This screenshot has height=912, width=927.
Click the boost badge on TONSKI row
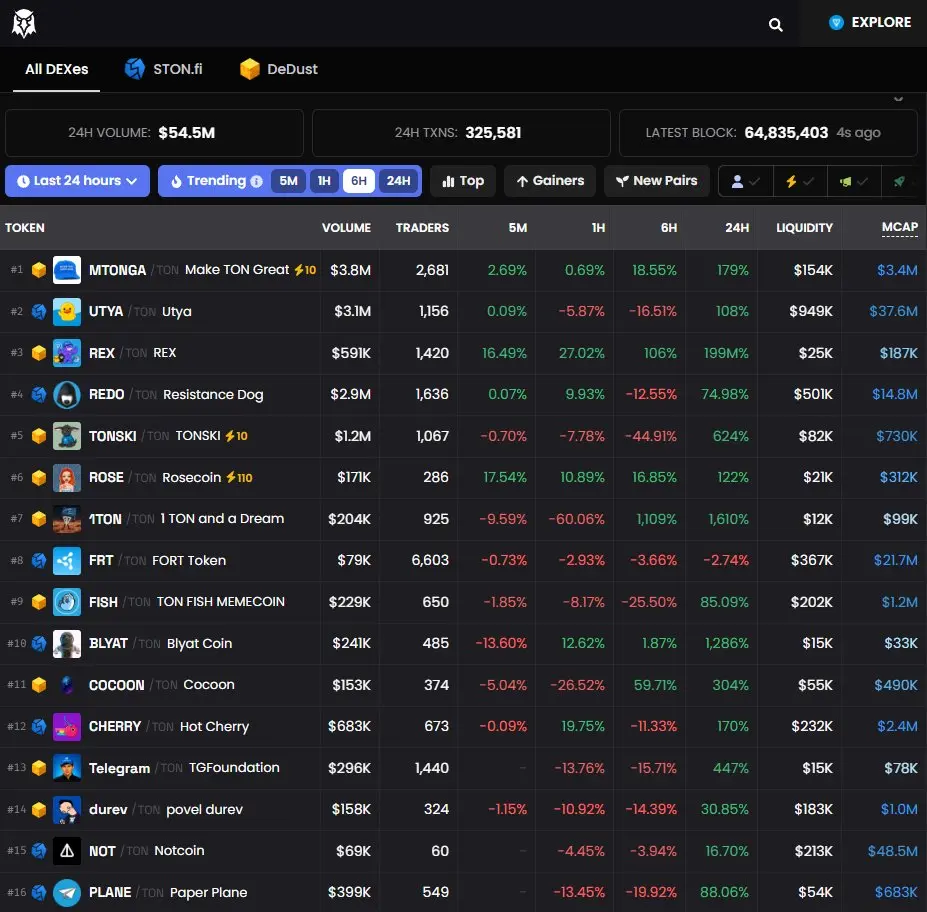pos(236,436)
